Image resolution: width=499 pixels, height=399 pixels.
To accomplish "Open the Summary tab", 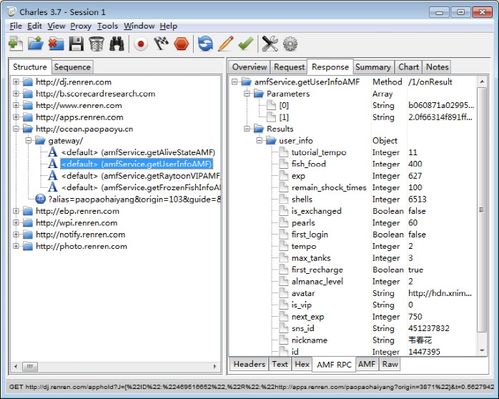I will point(373,67).
